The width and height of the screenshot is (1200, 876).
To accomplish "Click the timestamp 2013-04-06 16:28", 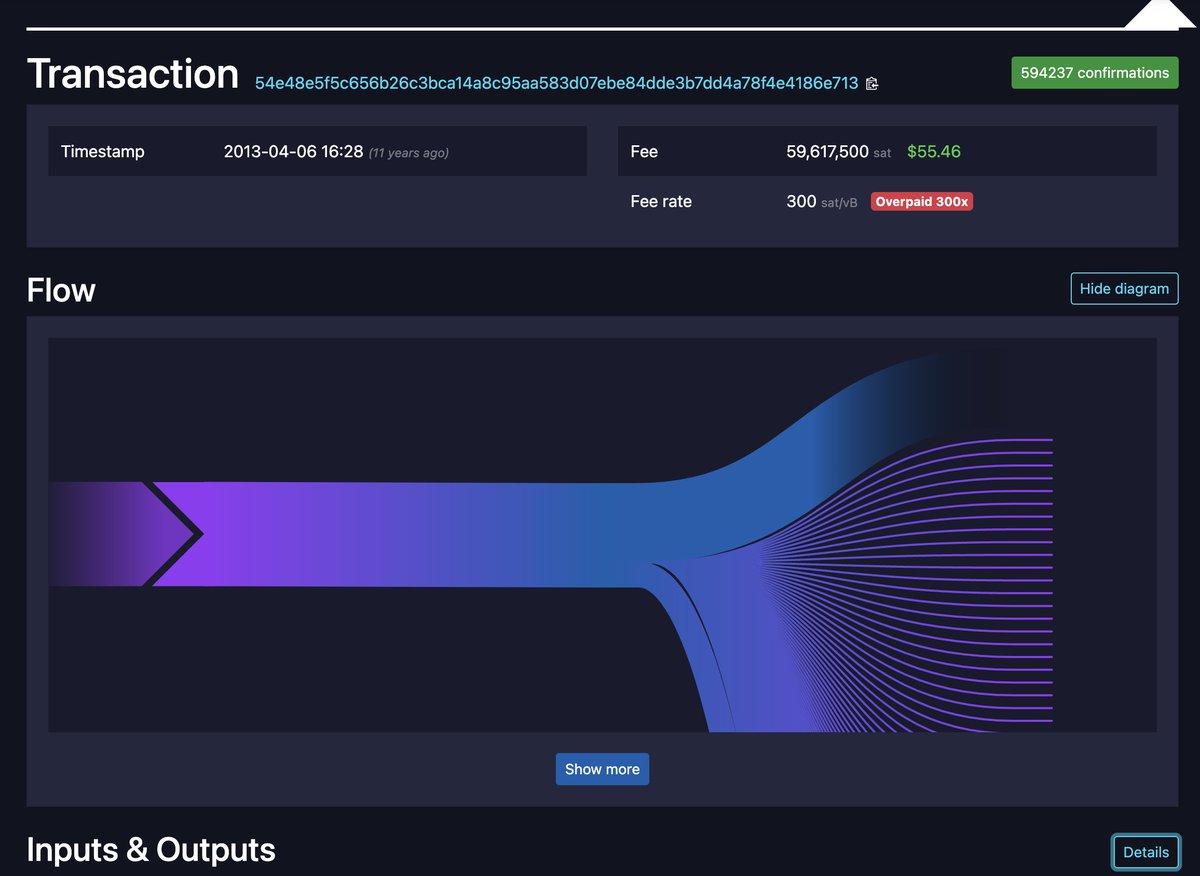I will click(293, 151).
